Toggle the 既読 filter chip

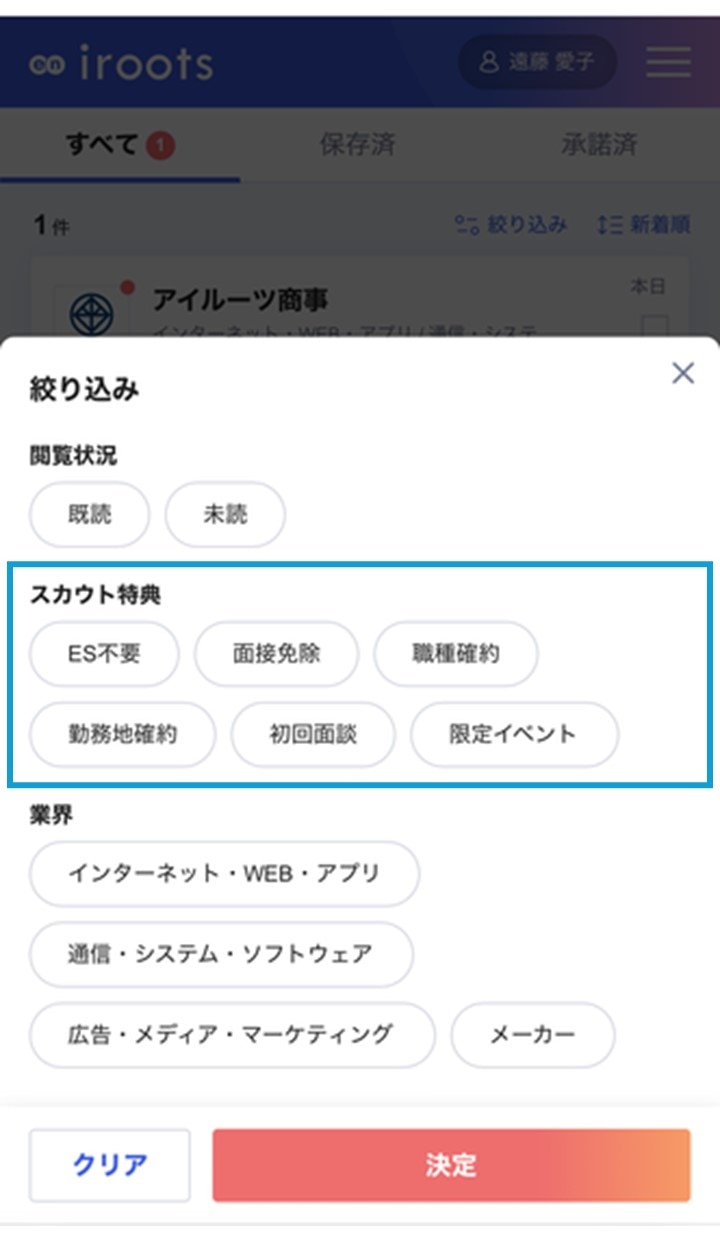[90, 515]
